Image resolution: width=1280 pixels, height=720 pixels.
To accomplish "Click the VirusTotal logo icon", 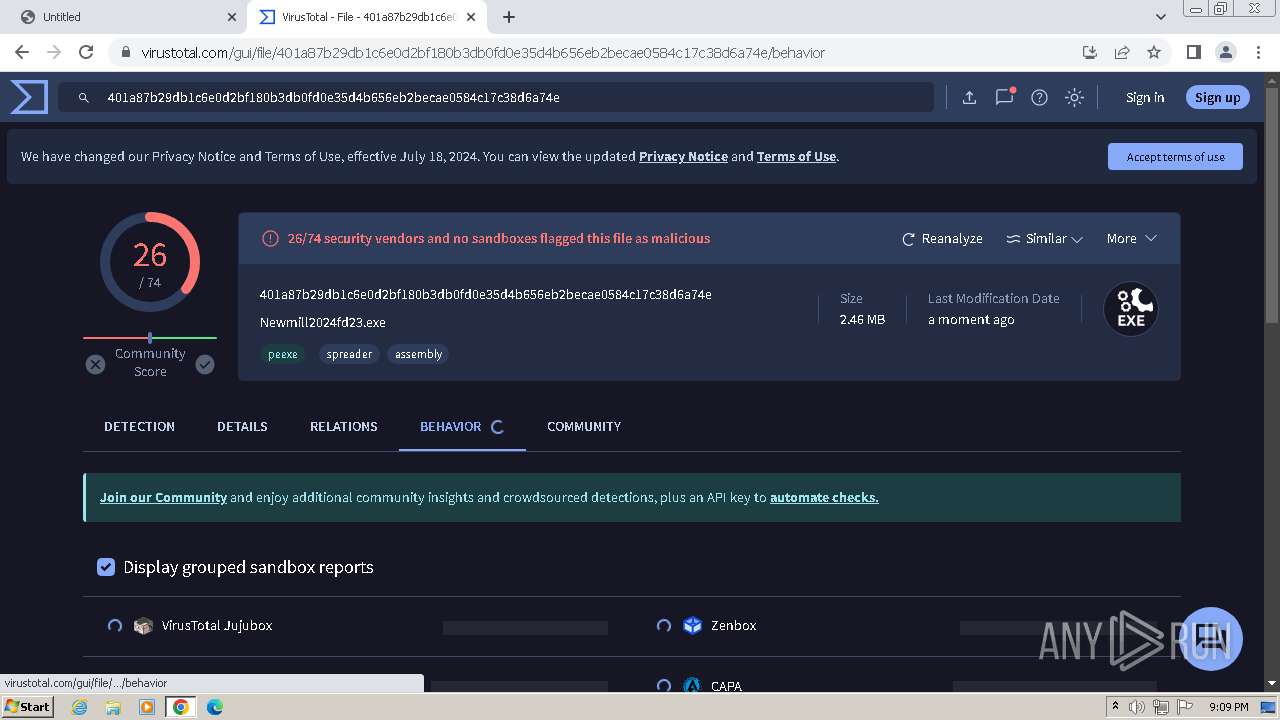I will click(29, 97).
